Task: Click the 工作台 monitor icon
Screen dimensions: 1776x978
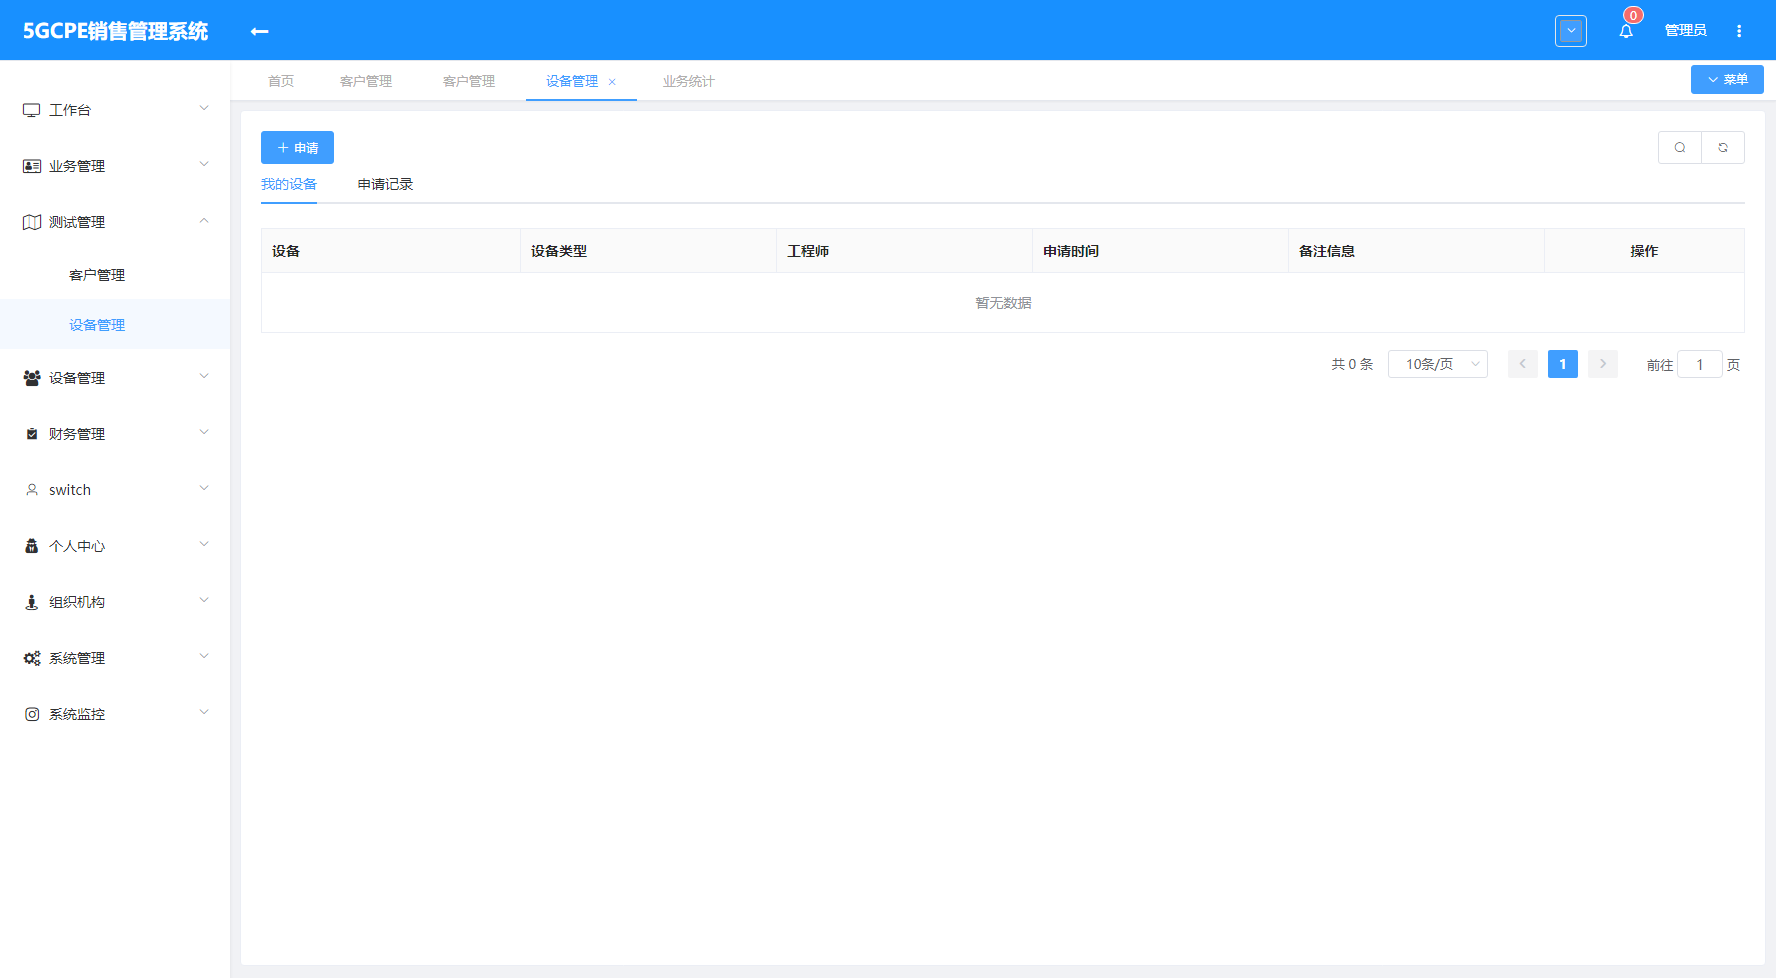Action: pyautogui.click(x=32, y=110)
